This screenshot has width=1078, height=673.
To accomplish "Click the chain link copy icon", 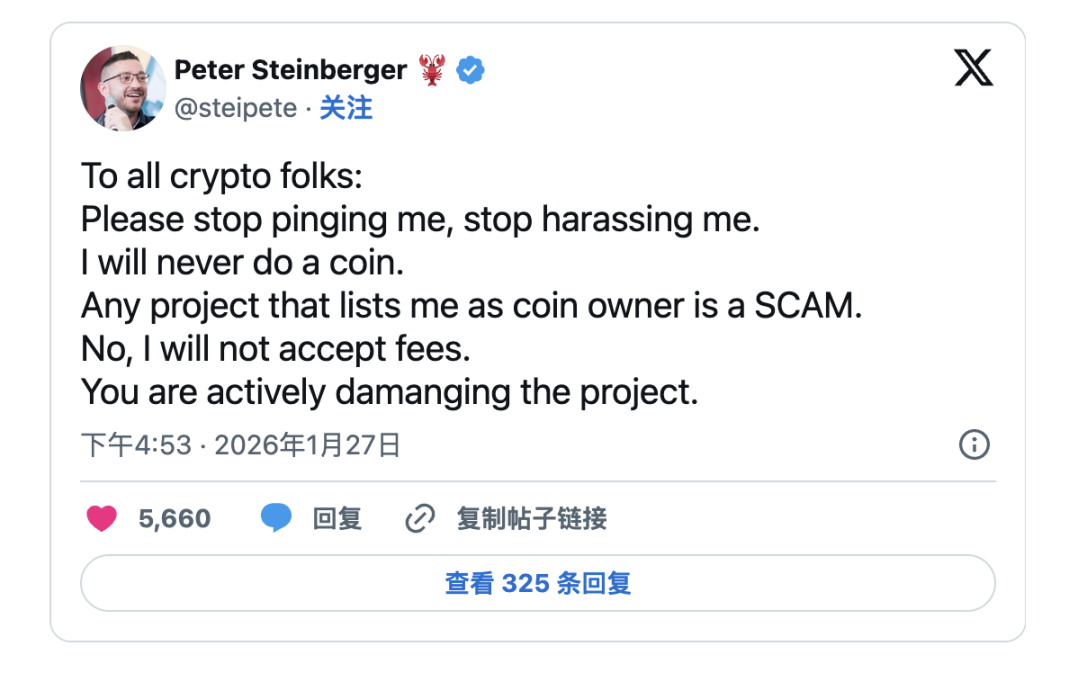I will (x=420, y=518).
